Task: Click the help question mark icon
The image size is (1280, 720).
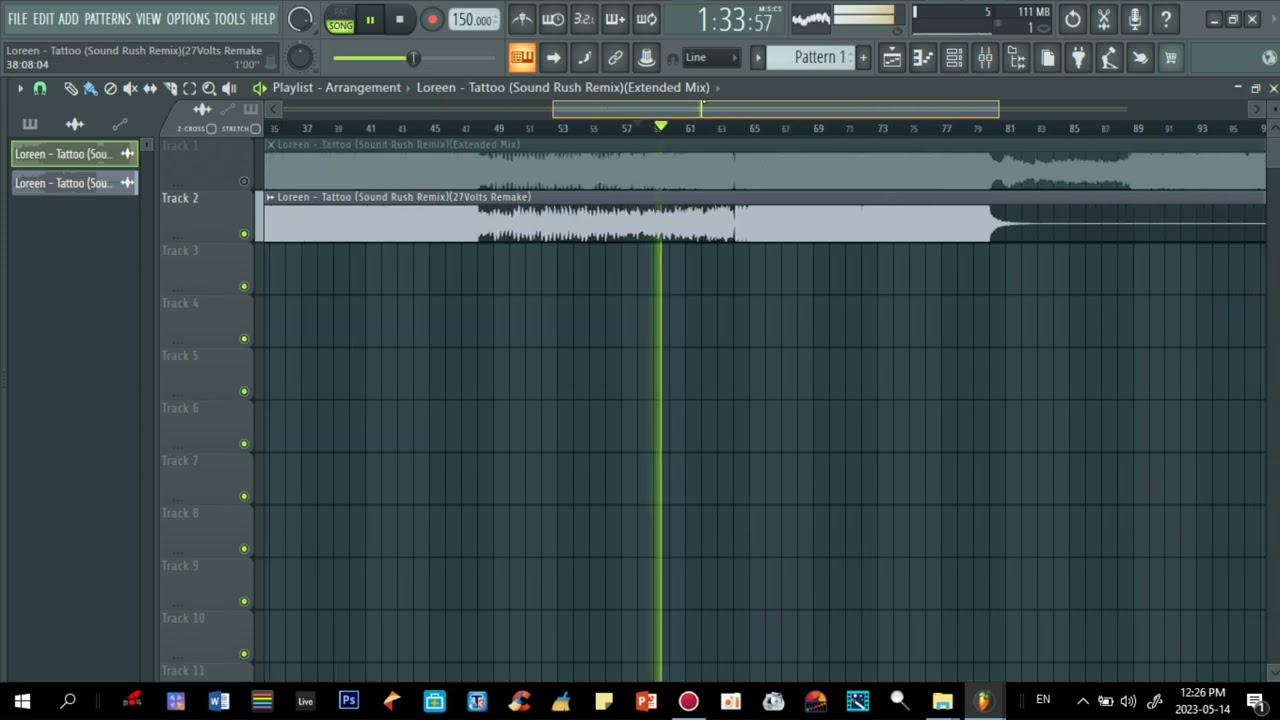Action: pos(1165,19)
